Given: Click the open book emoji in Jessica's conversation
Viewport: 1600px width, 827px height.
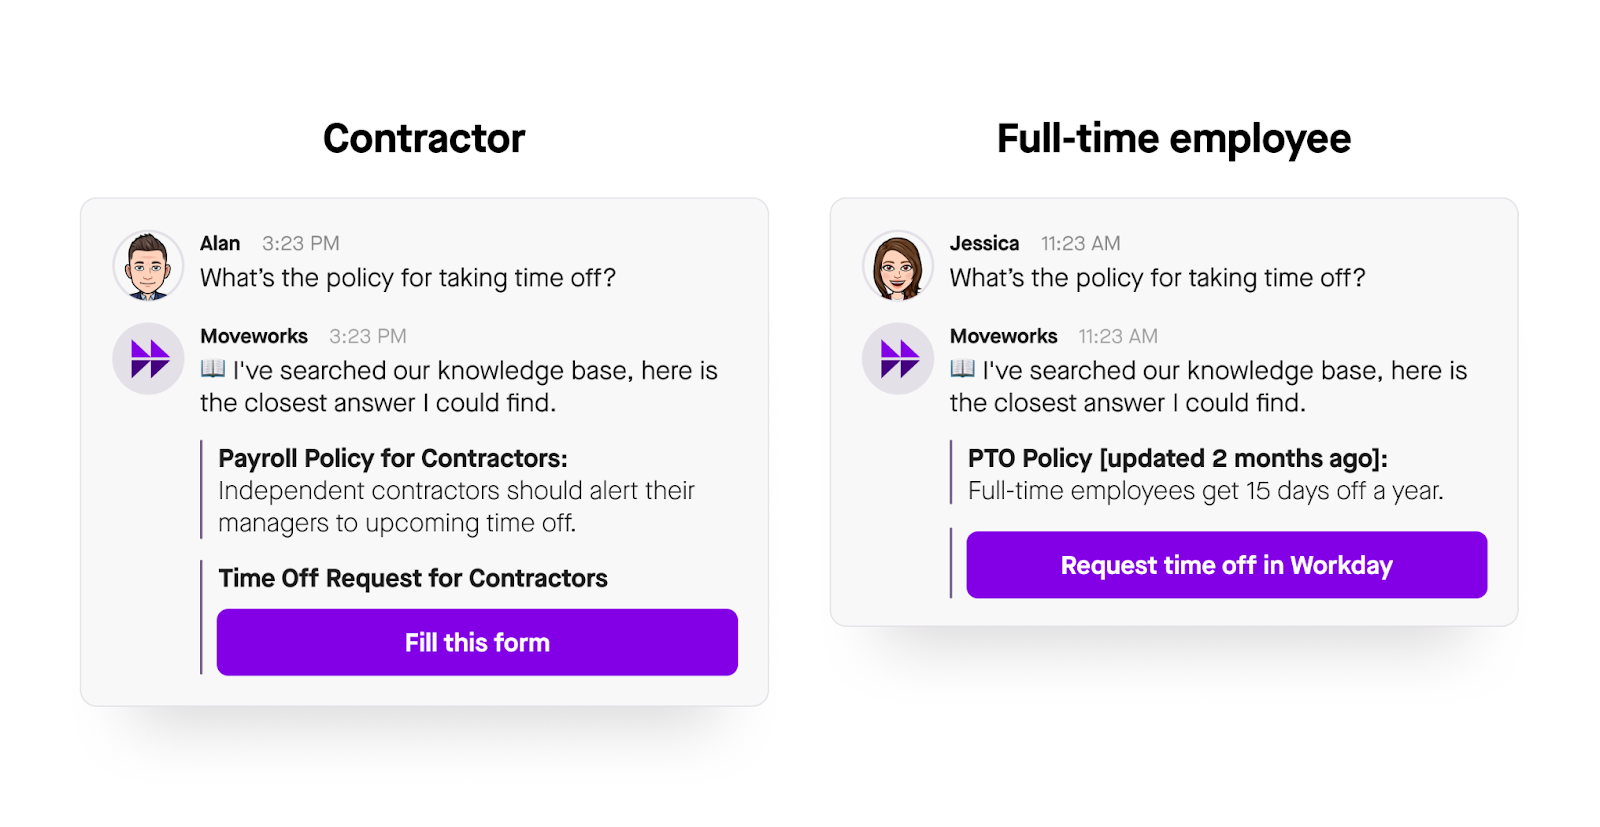Looking at the screenshot, I should pyautogui.click(x=961, y=370).
